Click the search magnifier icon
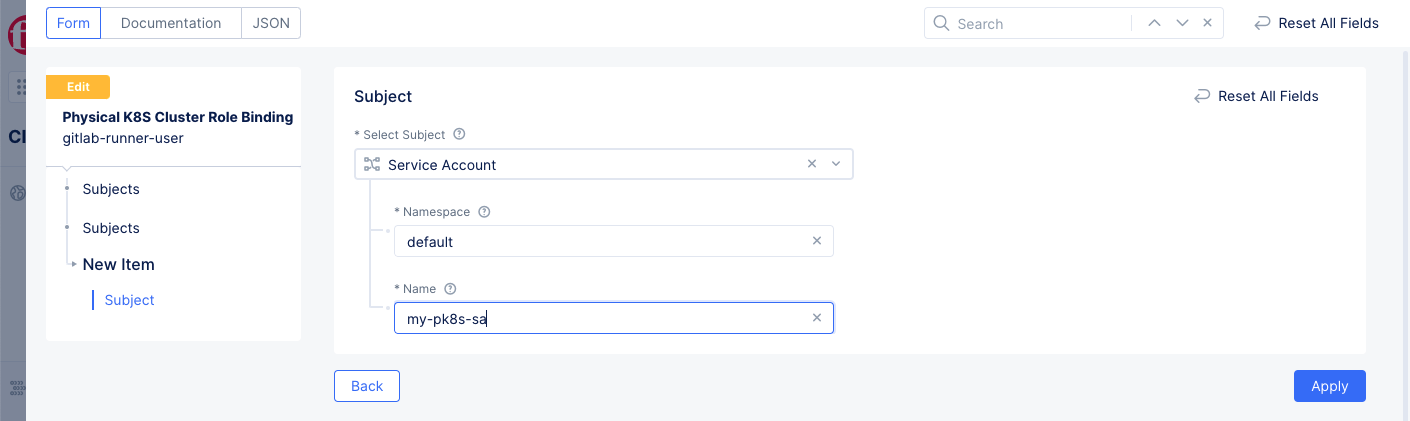 pos(941,23)
